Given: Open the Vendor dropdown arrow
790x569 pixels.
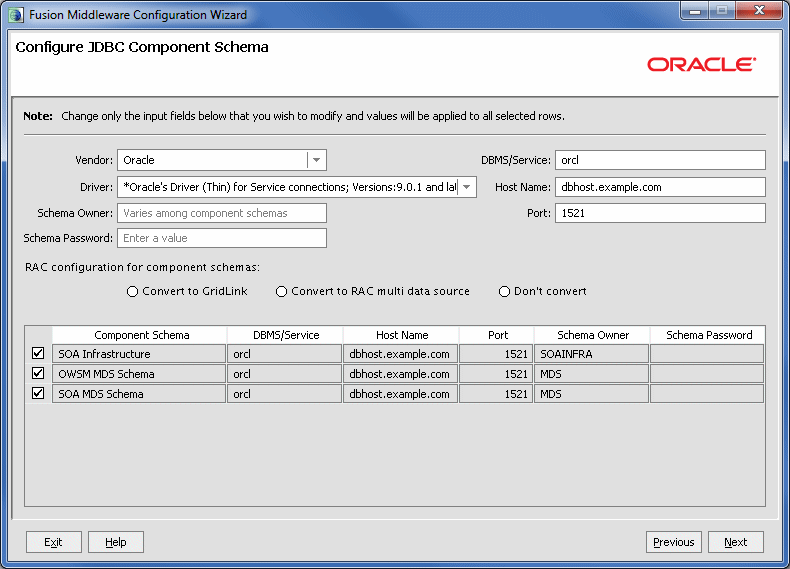Looking at the screenshot, I should click(316, 160).
